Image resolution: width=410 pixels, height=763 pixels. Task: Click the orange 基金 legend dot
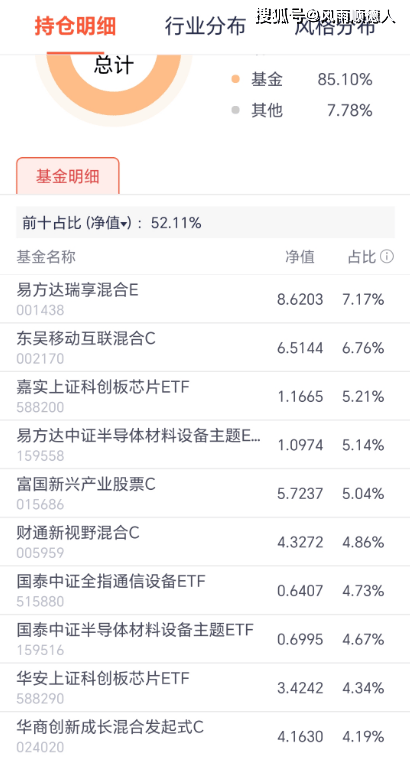236,79
